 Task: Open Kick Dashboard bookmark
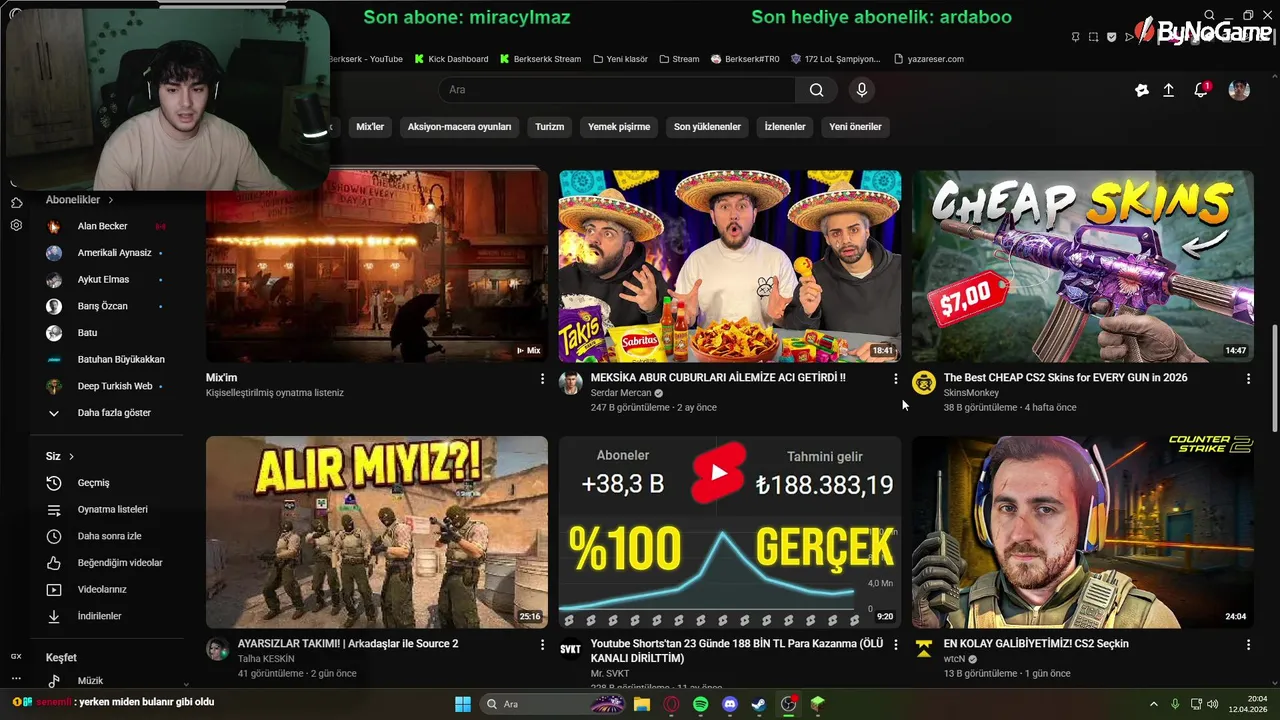451,59
